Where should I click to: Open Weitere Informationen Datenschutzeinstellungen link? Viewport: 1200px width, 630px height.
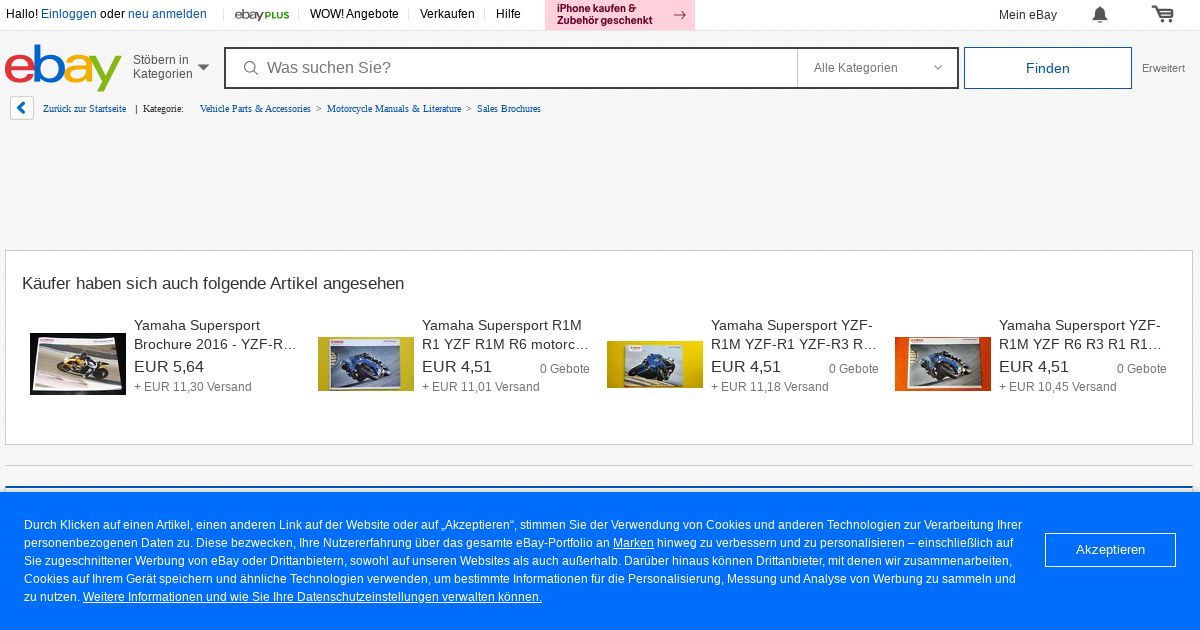[x=312, y=597]
